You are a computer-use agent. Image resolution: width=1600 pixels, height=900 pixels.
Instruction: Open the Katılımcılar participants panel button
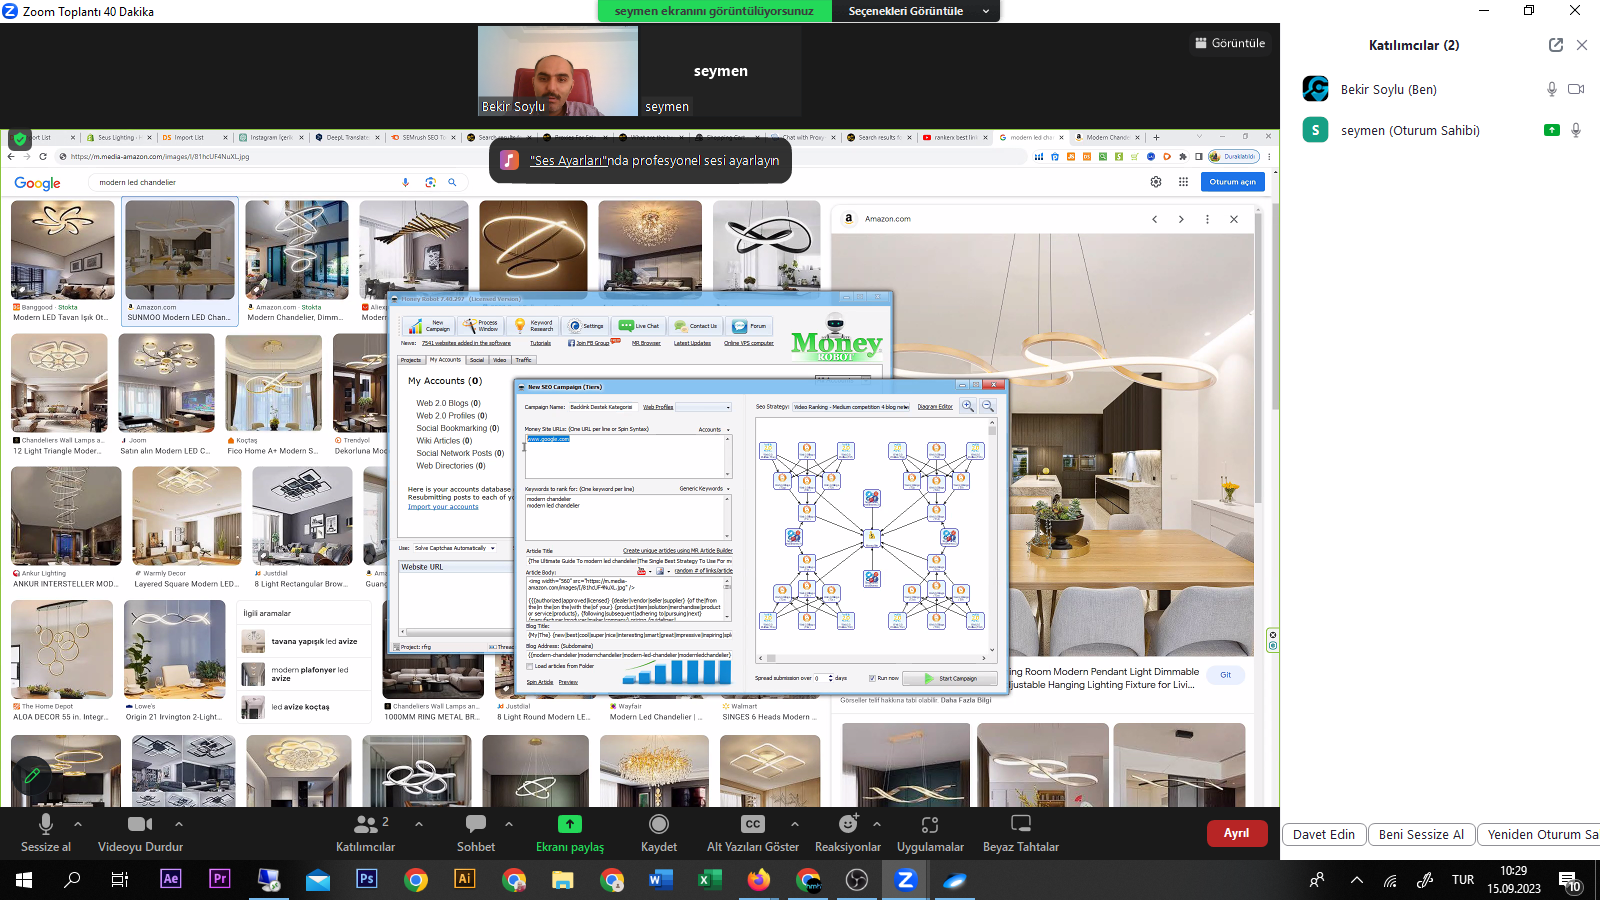point(365,833)
